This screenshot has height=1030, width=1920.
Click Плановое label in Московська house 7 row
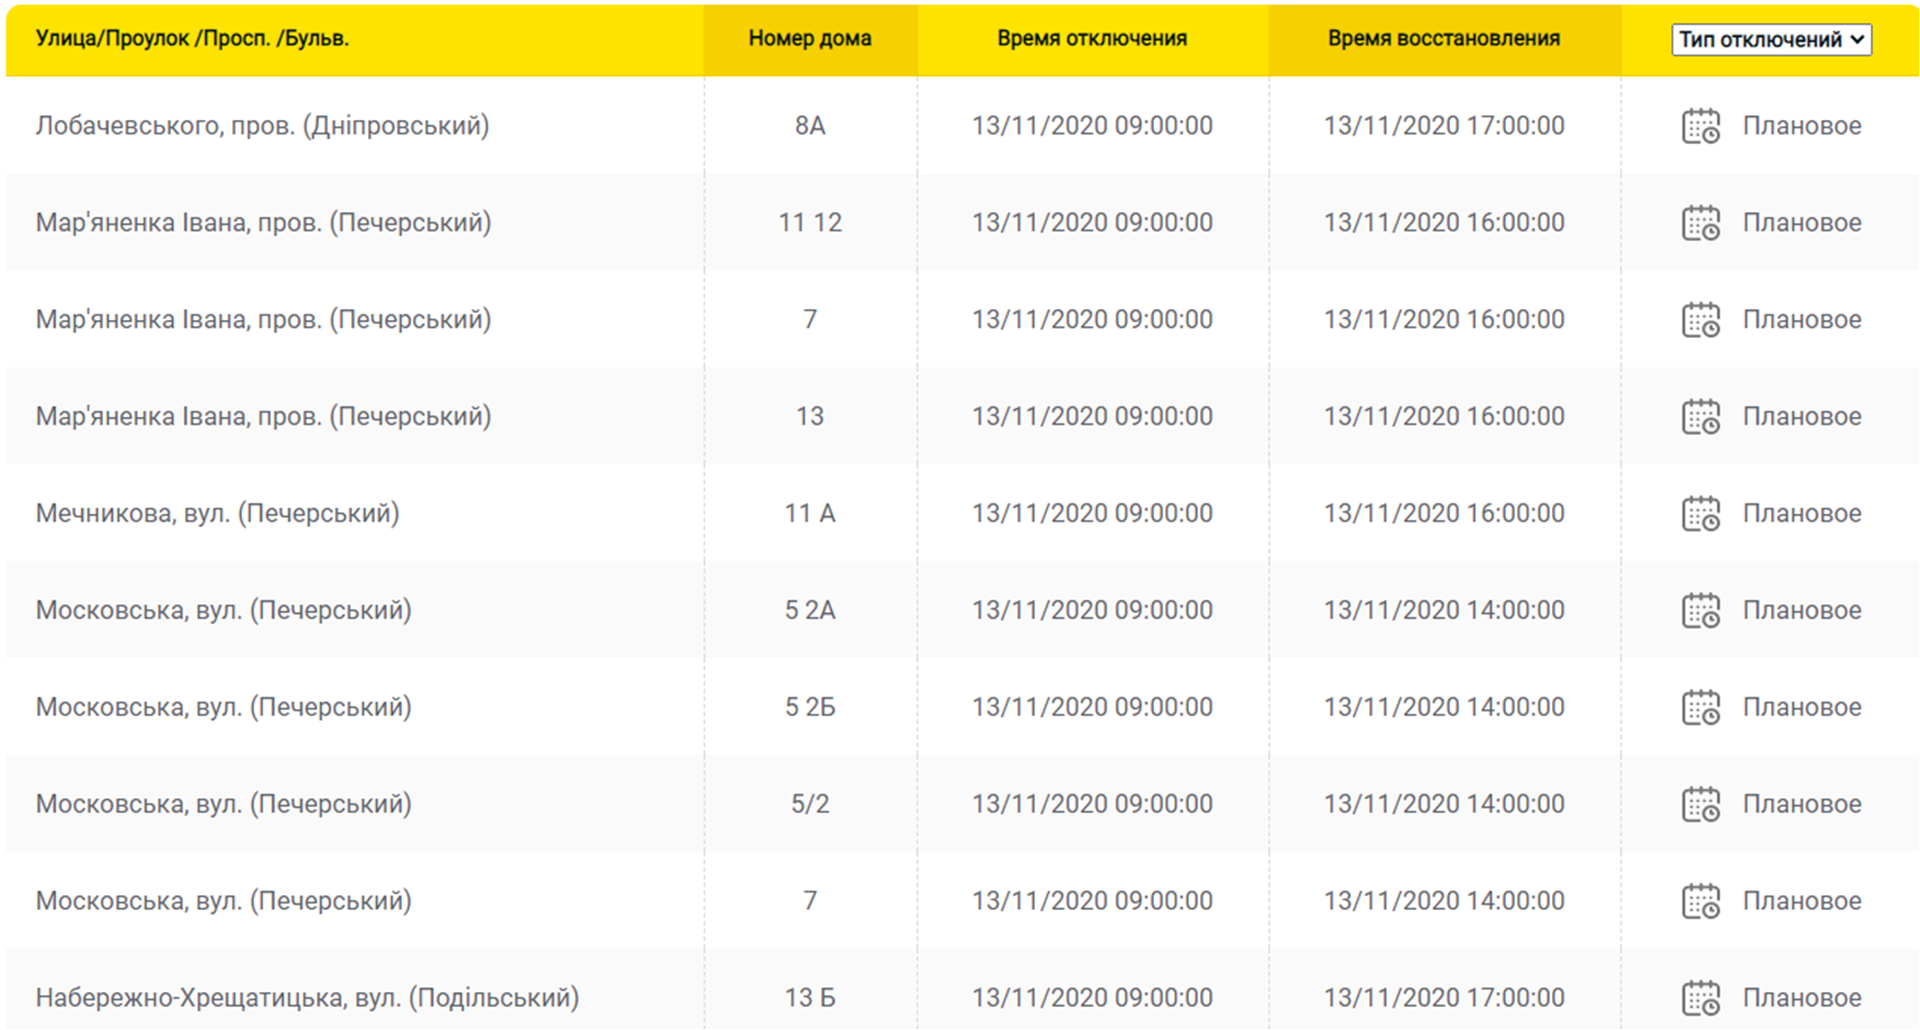pyautogui.click(x=1801, y=901)
